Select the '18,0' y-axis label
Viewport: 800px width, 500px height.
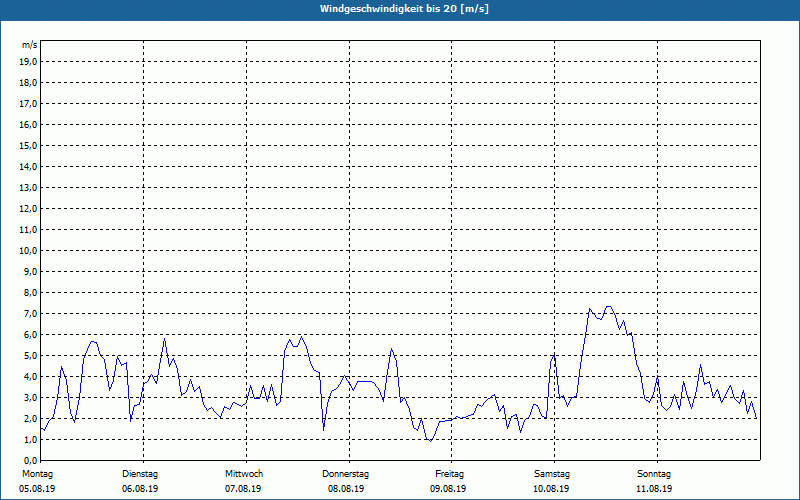pos(28,83)
